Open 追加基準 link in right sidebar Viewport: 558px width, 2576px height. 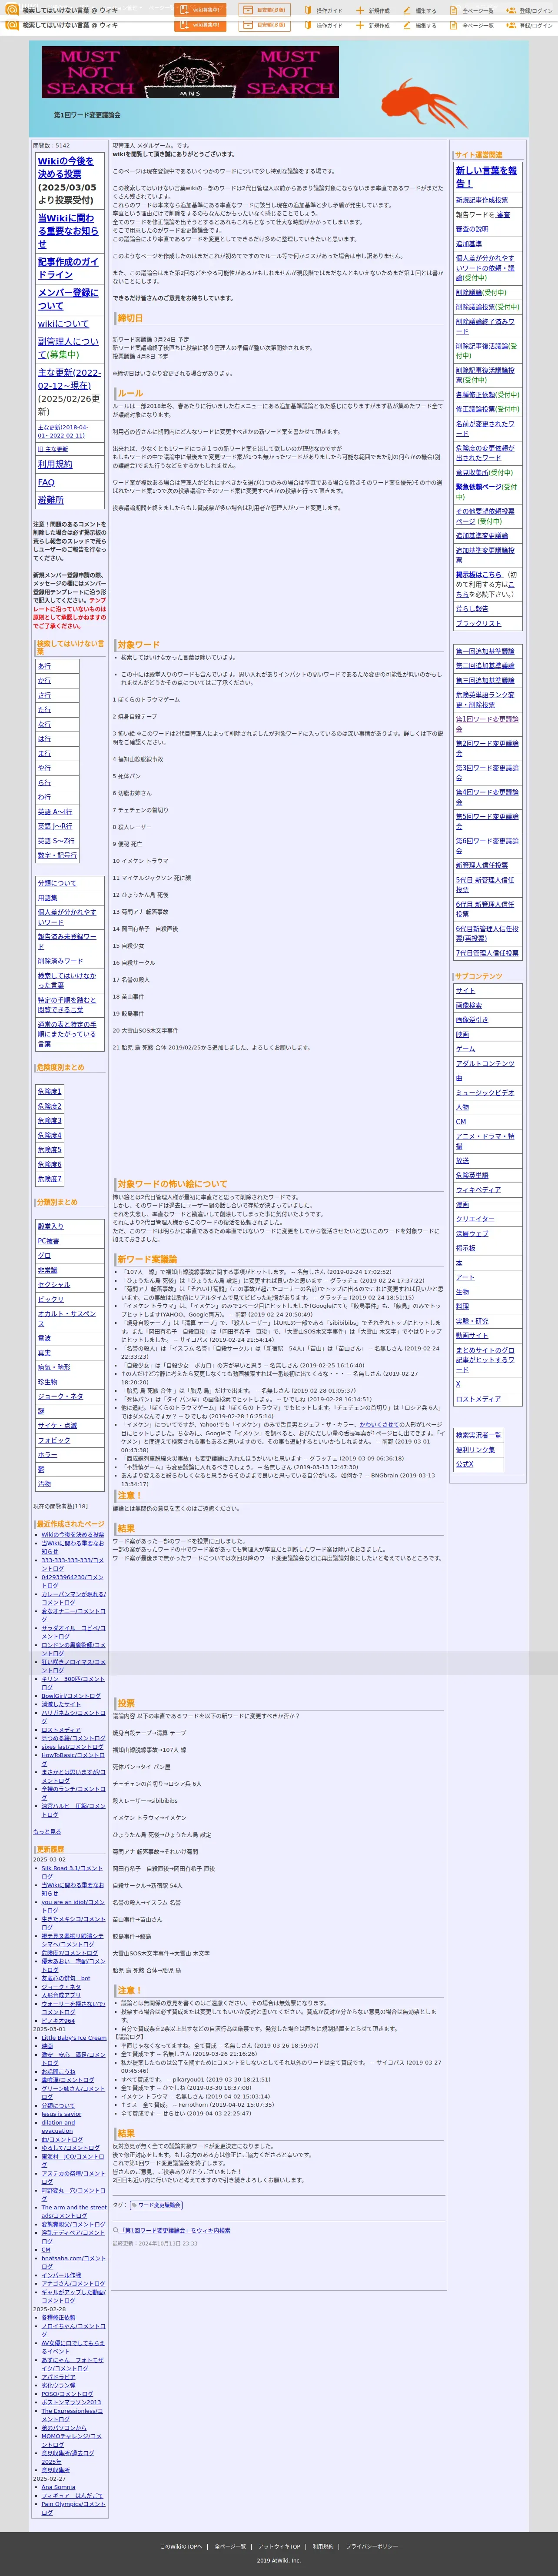click(x=468, y=244)
